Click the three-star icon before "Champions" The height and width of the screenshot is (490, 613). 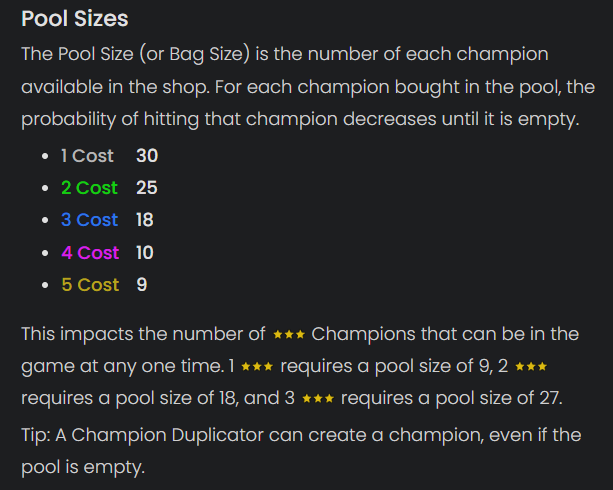point(288,334)
